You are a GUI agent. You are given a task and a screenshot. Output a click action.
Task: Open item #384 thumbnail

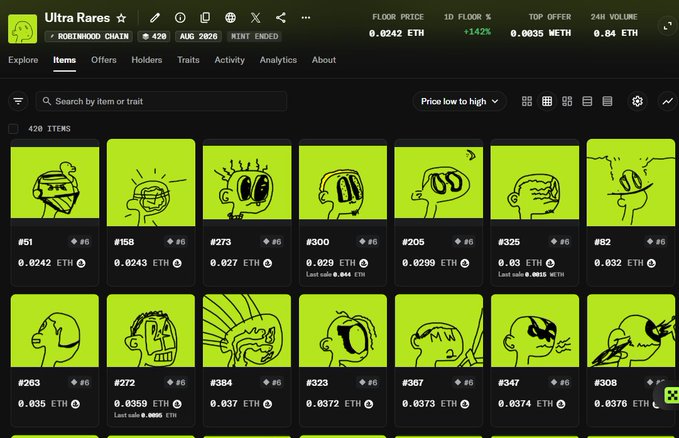(x=247, y=331)
